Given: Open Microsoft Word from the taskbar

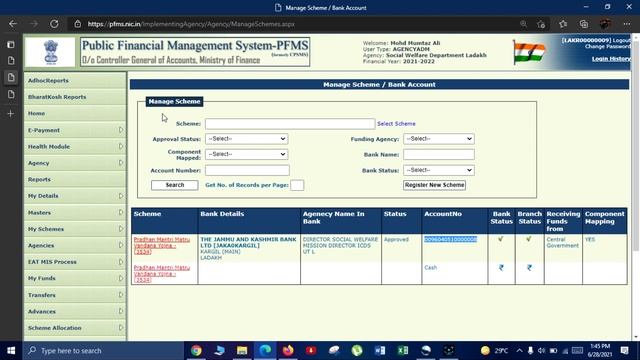Looking at the screenshot, I should 380,351.
